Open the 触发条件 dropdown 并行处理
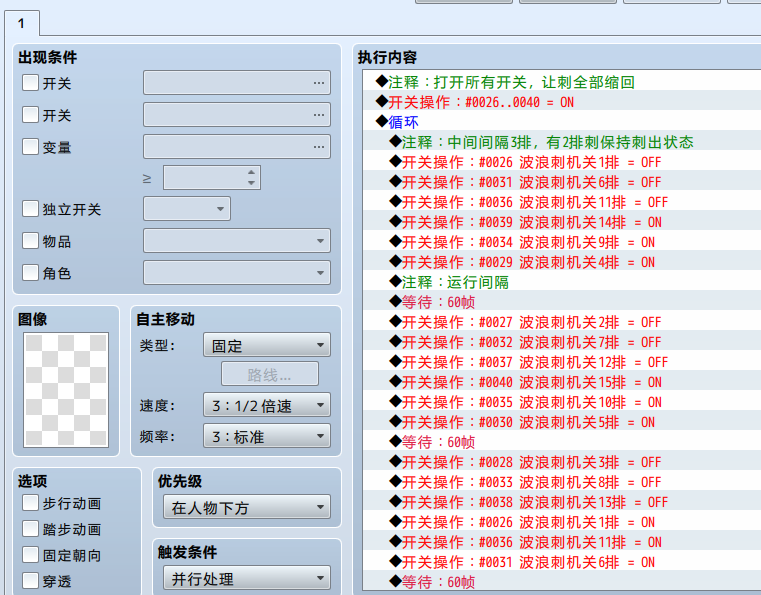Viewport: 761px width, 595px height. click(247, 578)
